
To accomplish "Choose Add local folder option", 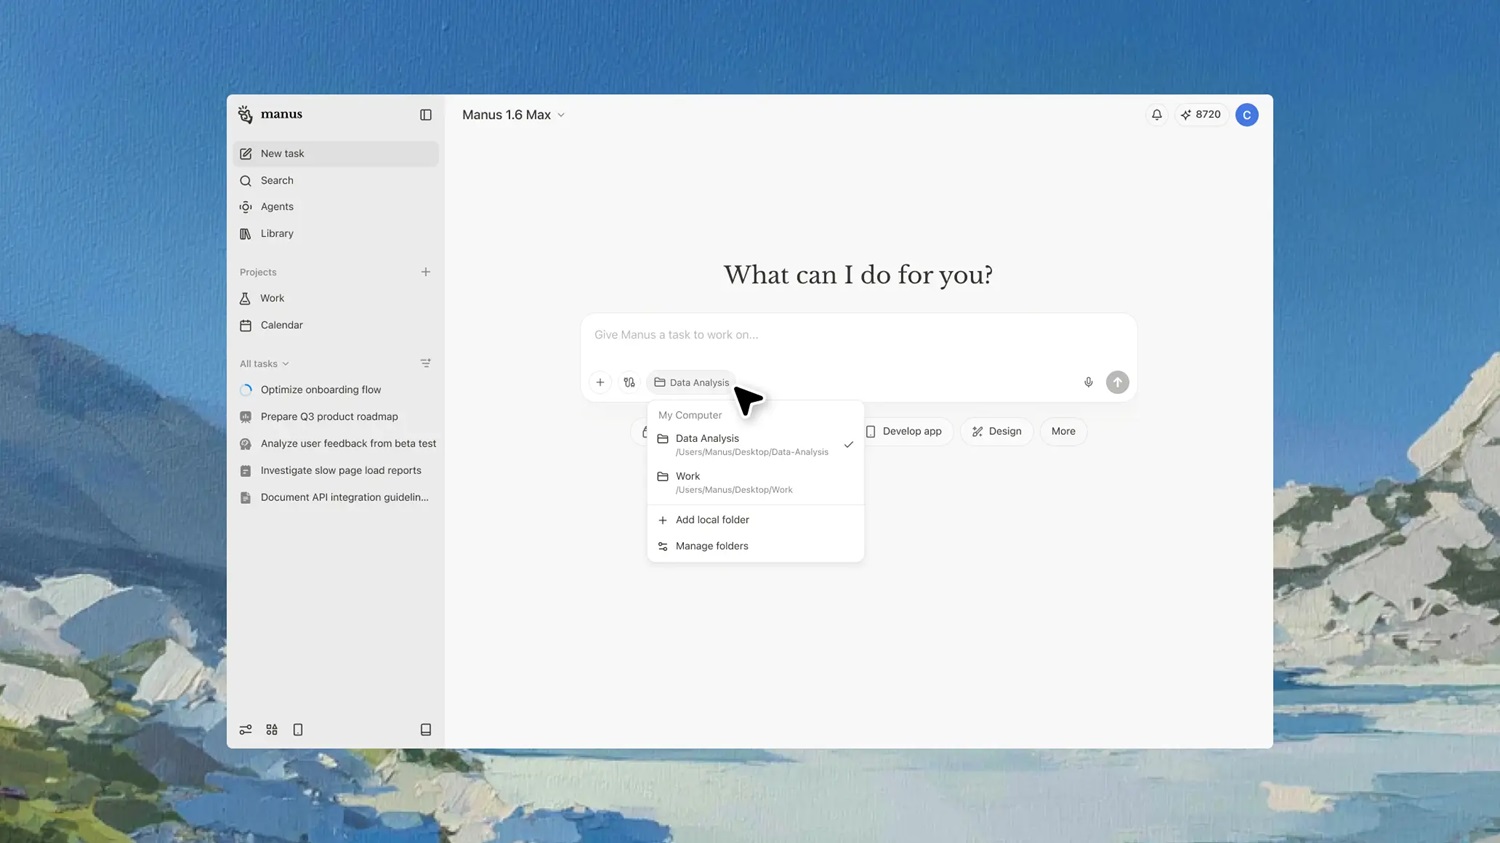I will pos(711,520).
